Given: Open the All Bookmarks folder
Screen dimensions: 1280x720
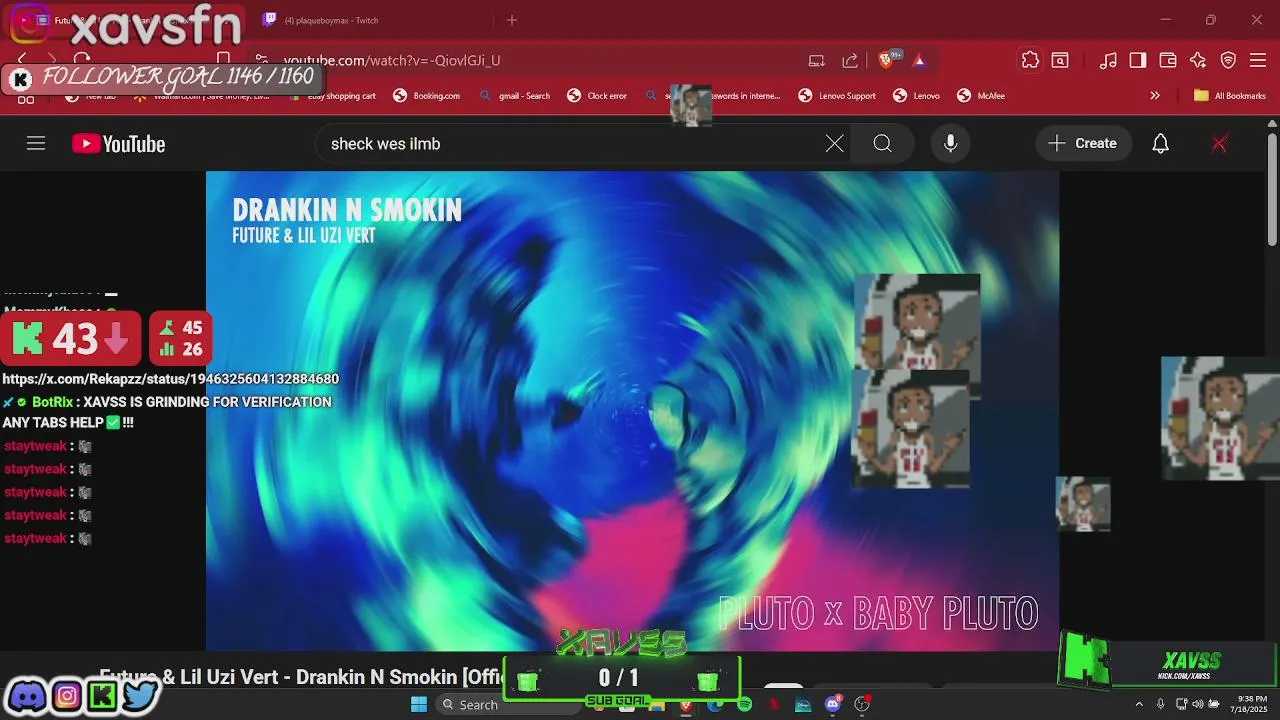Looking at the screenshot, I should [x=1230, y=96].
